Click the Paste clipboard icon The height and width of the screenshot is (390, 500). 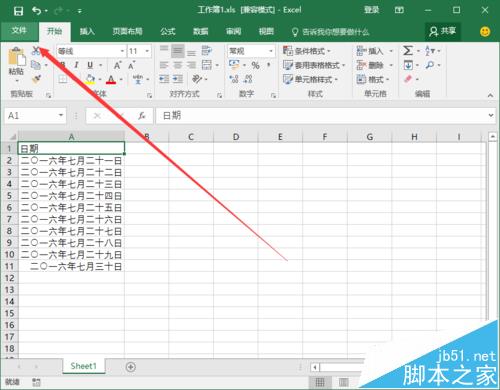click(17, 57)
